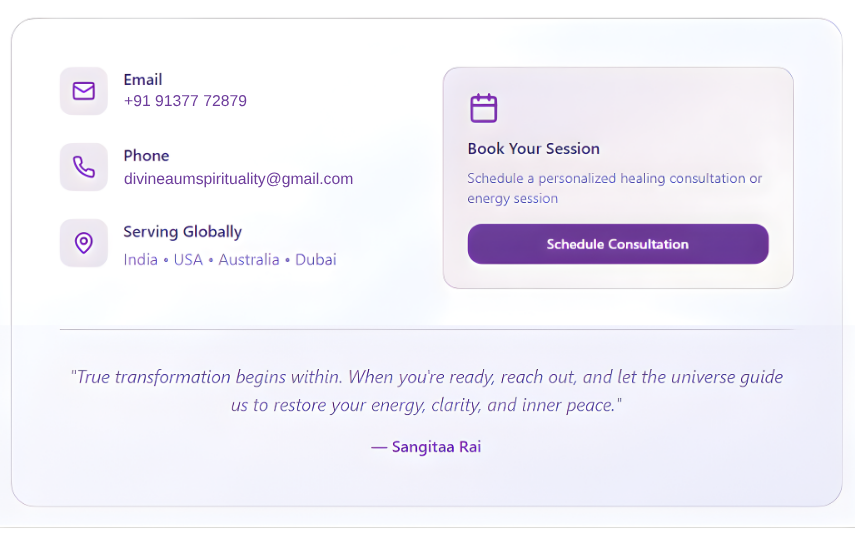Click the location pin icon

[x=84, y=243]
